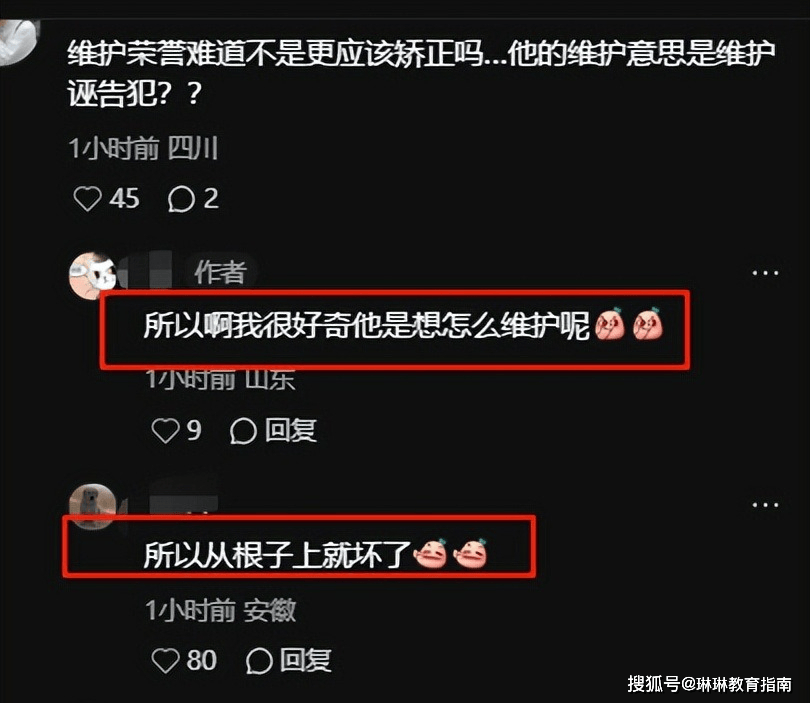810x703 pixels.
Task: Click 回复 under the 80-likes reply
Action: tap(305, 661)
